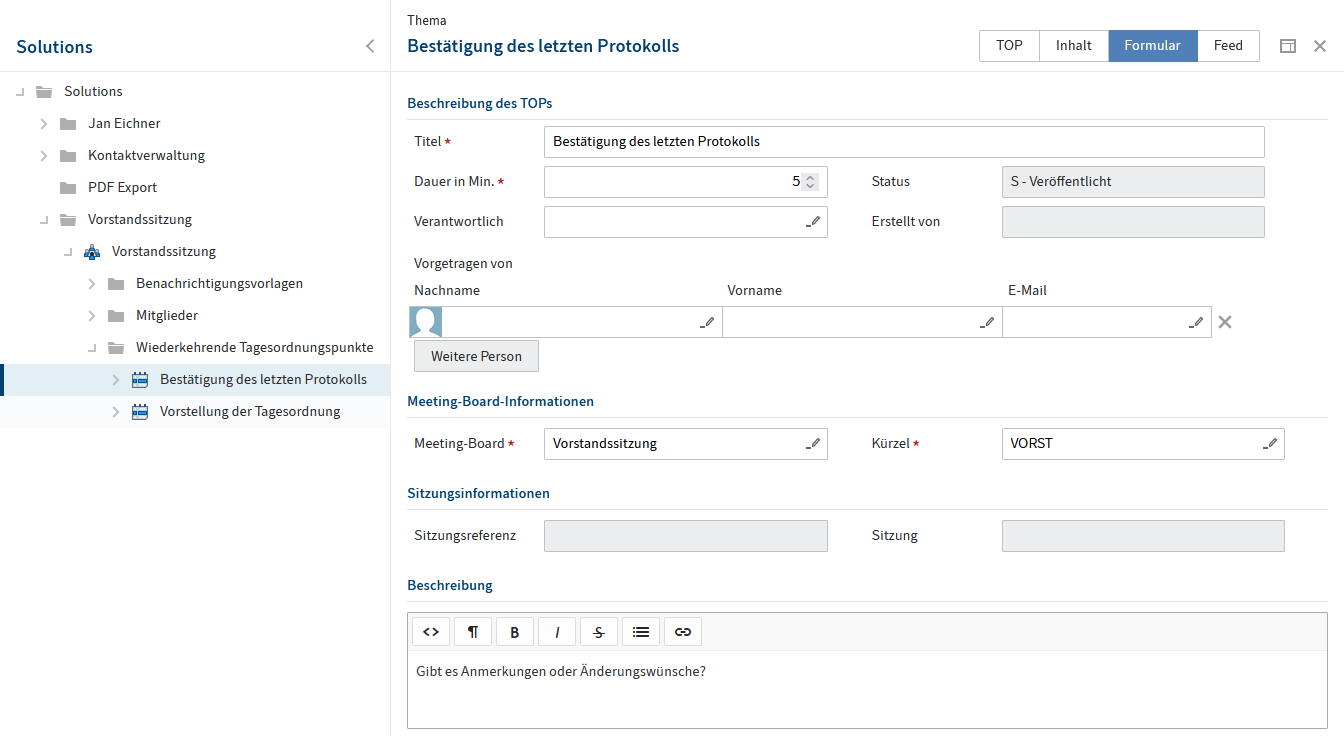The image size is (1344, 736).
Task: Remove the Vorgetragen von person row
Action: 1225,322
